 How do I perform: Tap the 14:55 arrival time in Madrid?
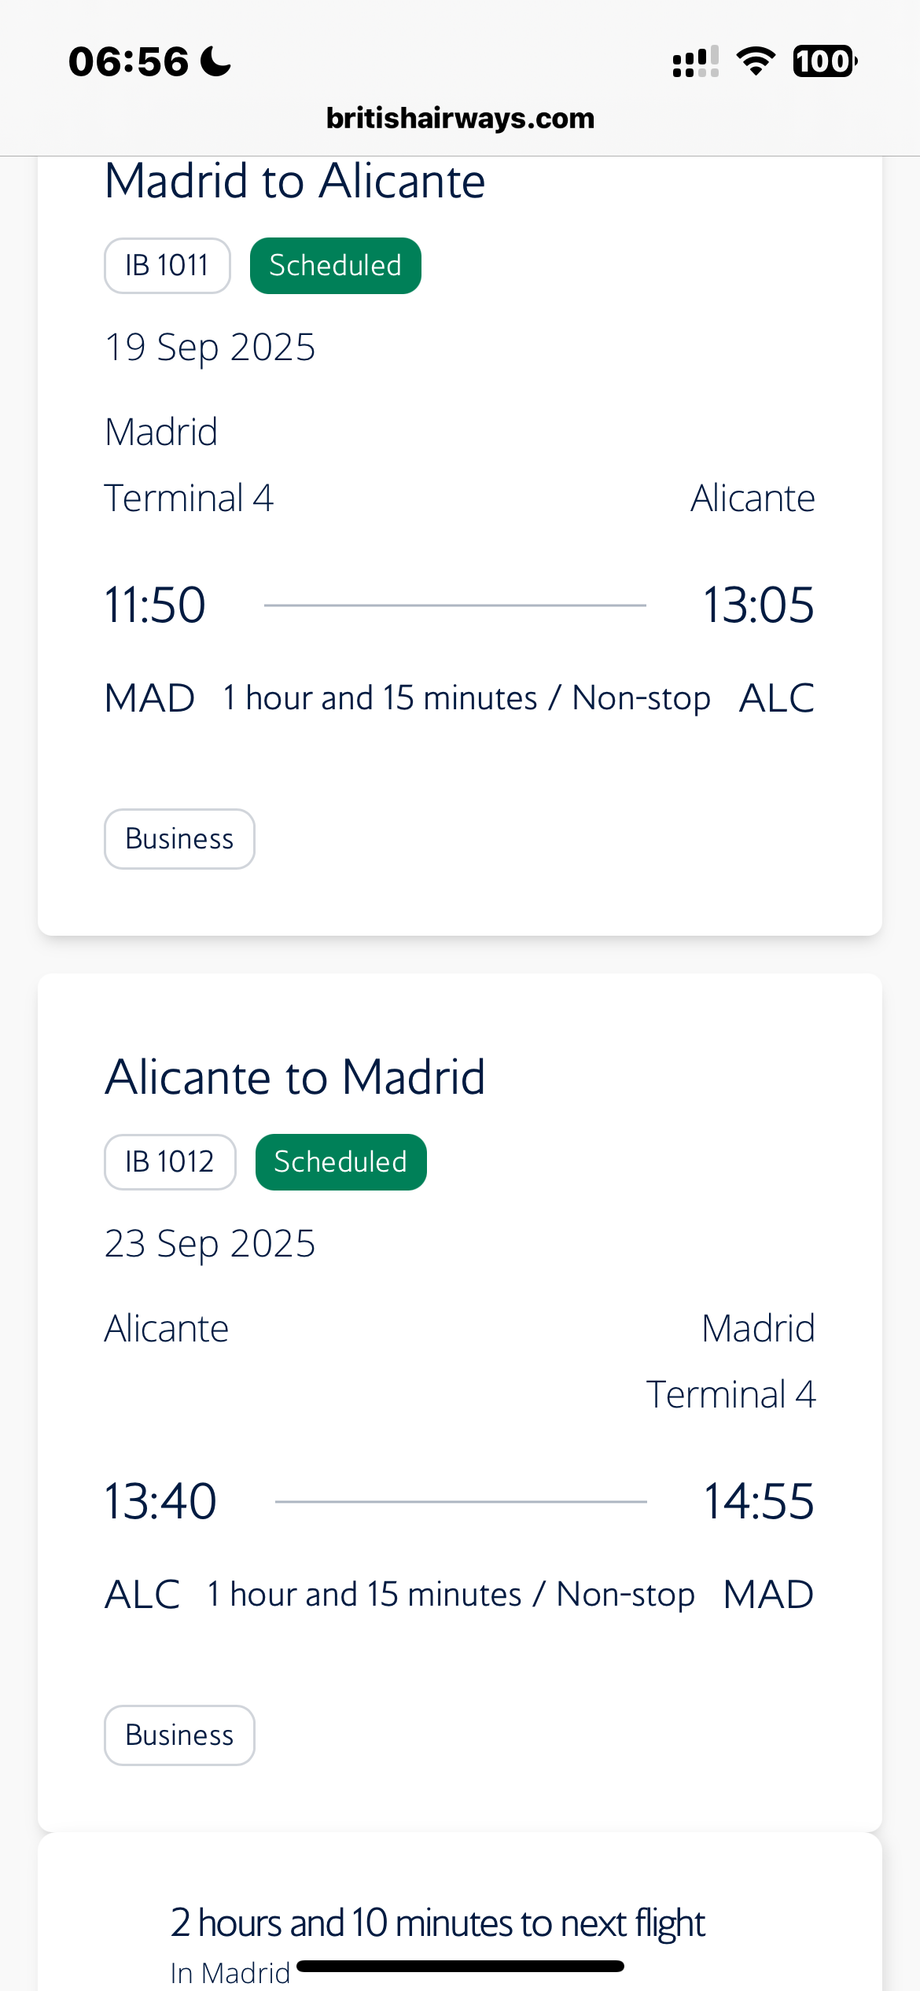[x=758, y=1501]
